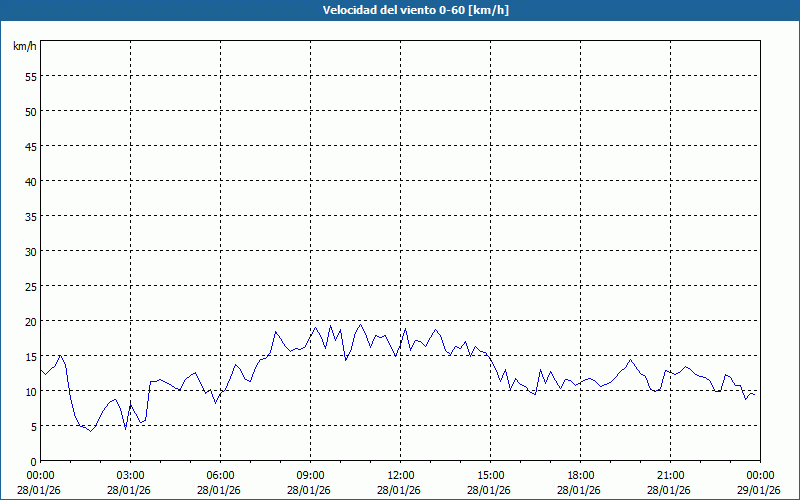The height and width of the screenshot is (500, 800).
Task: Click the chart title 'Velocidad del viento 0-60 [km/h]'
Action: coord(416,10)
